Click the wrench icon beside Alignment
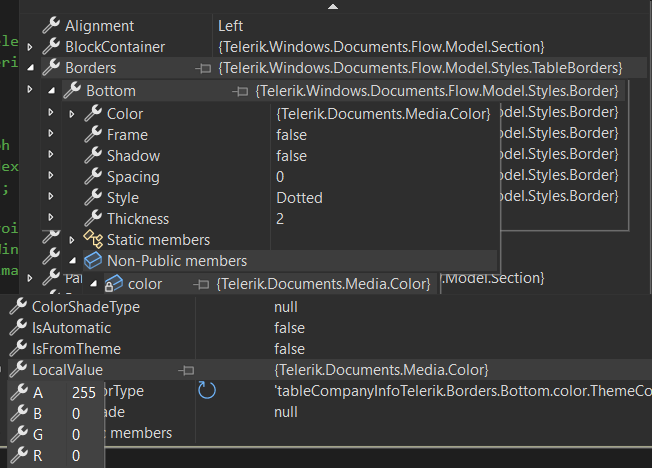Screen dimensions: 652x468 point(50,25)
